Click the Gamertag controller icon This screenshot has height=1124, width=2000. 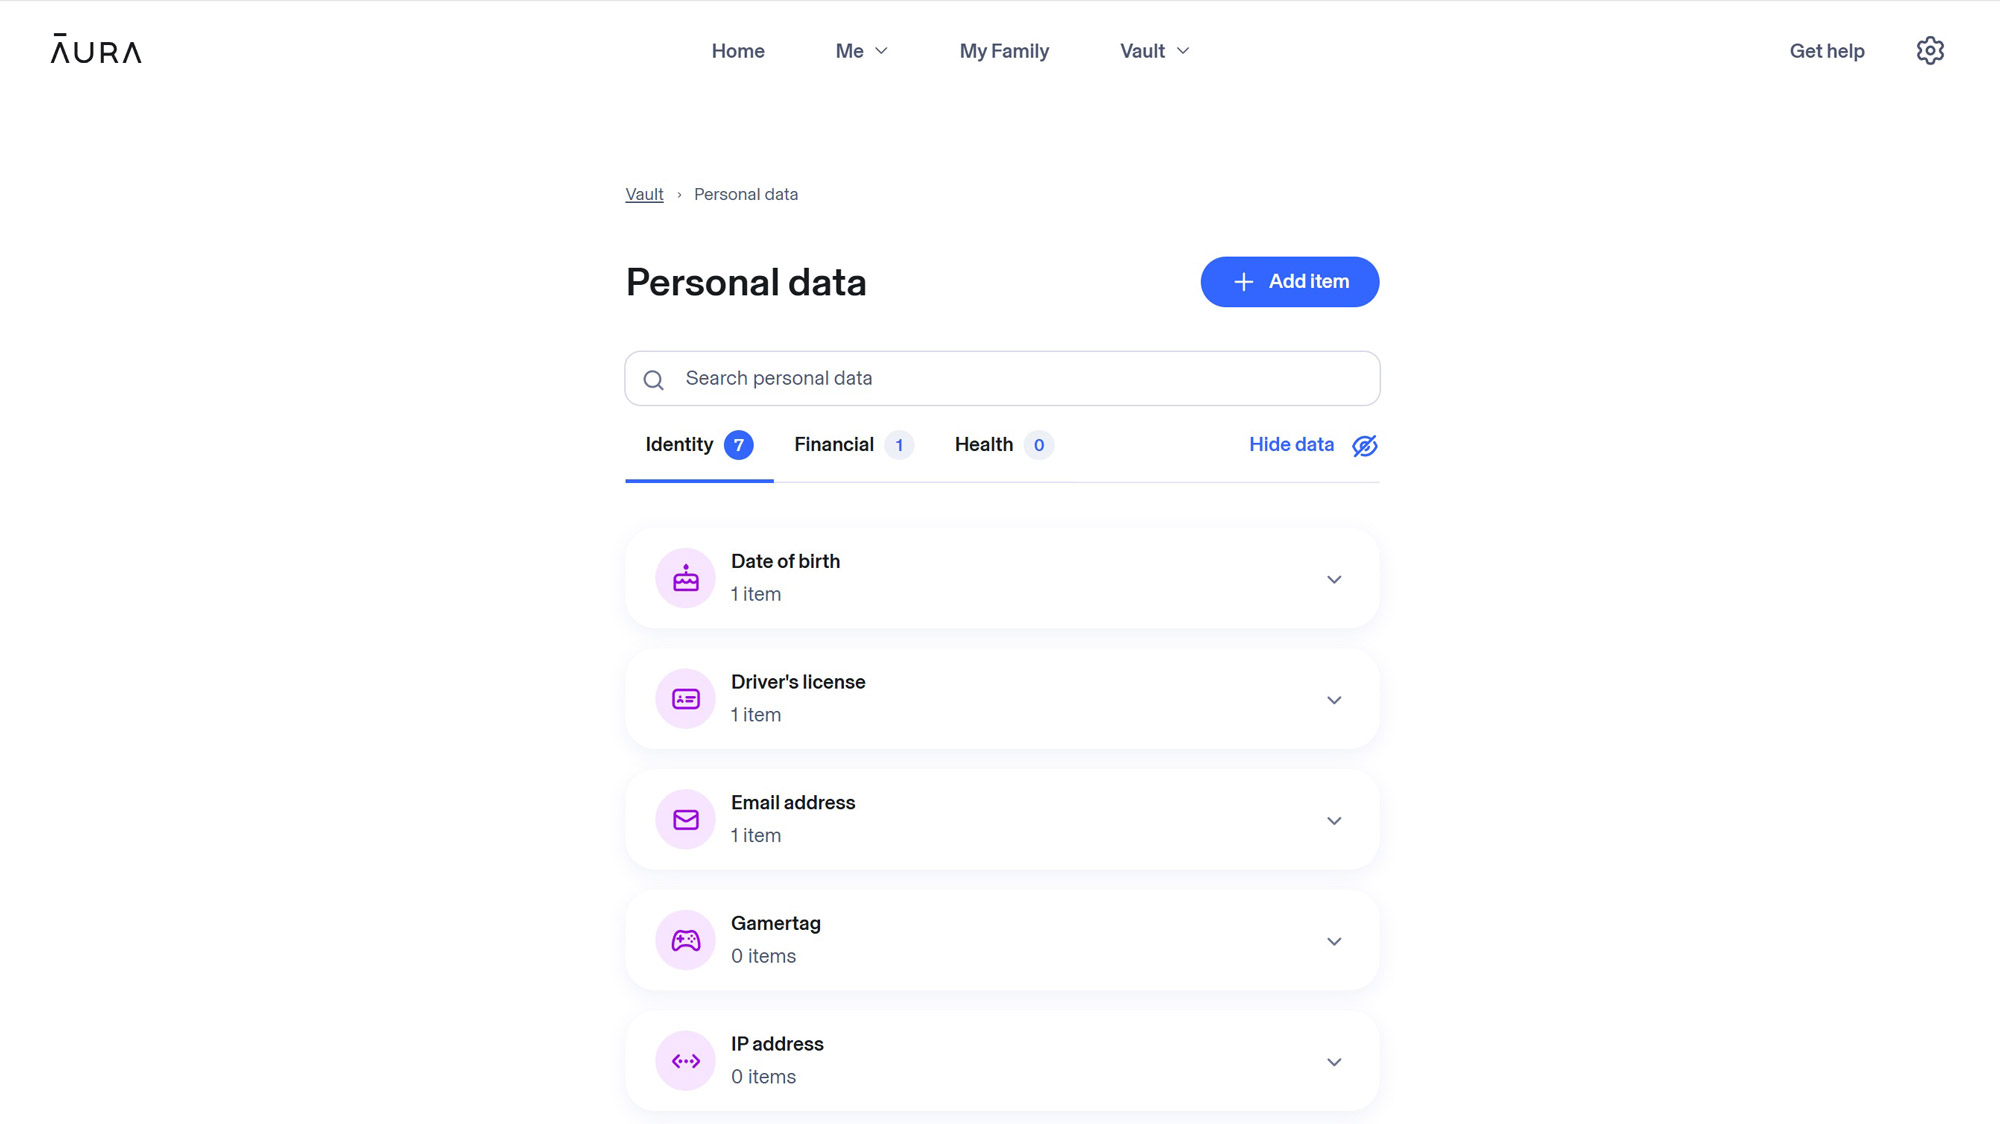[x=685, y=940]
